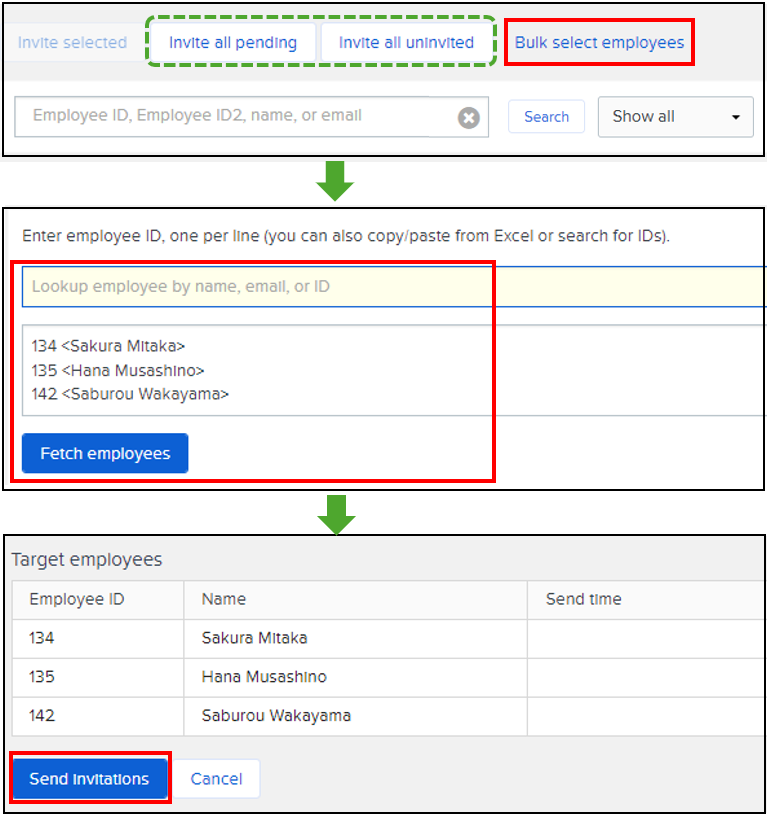
Task: Click the Cancel button
Action: click(x=217, y=779)
